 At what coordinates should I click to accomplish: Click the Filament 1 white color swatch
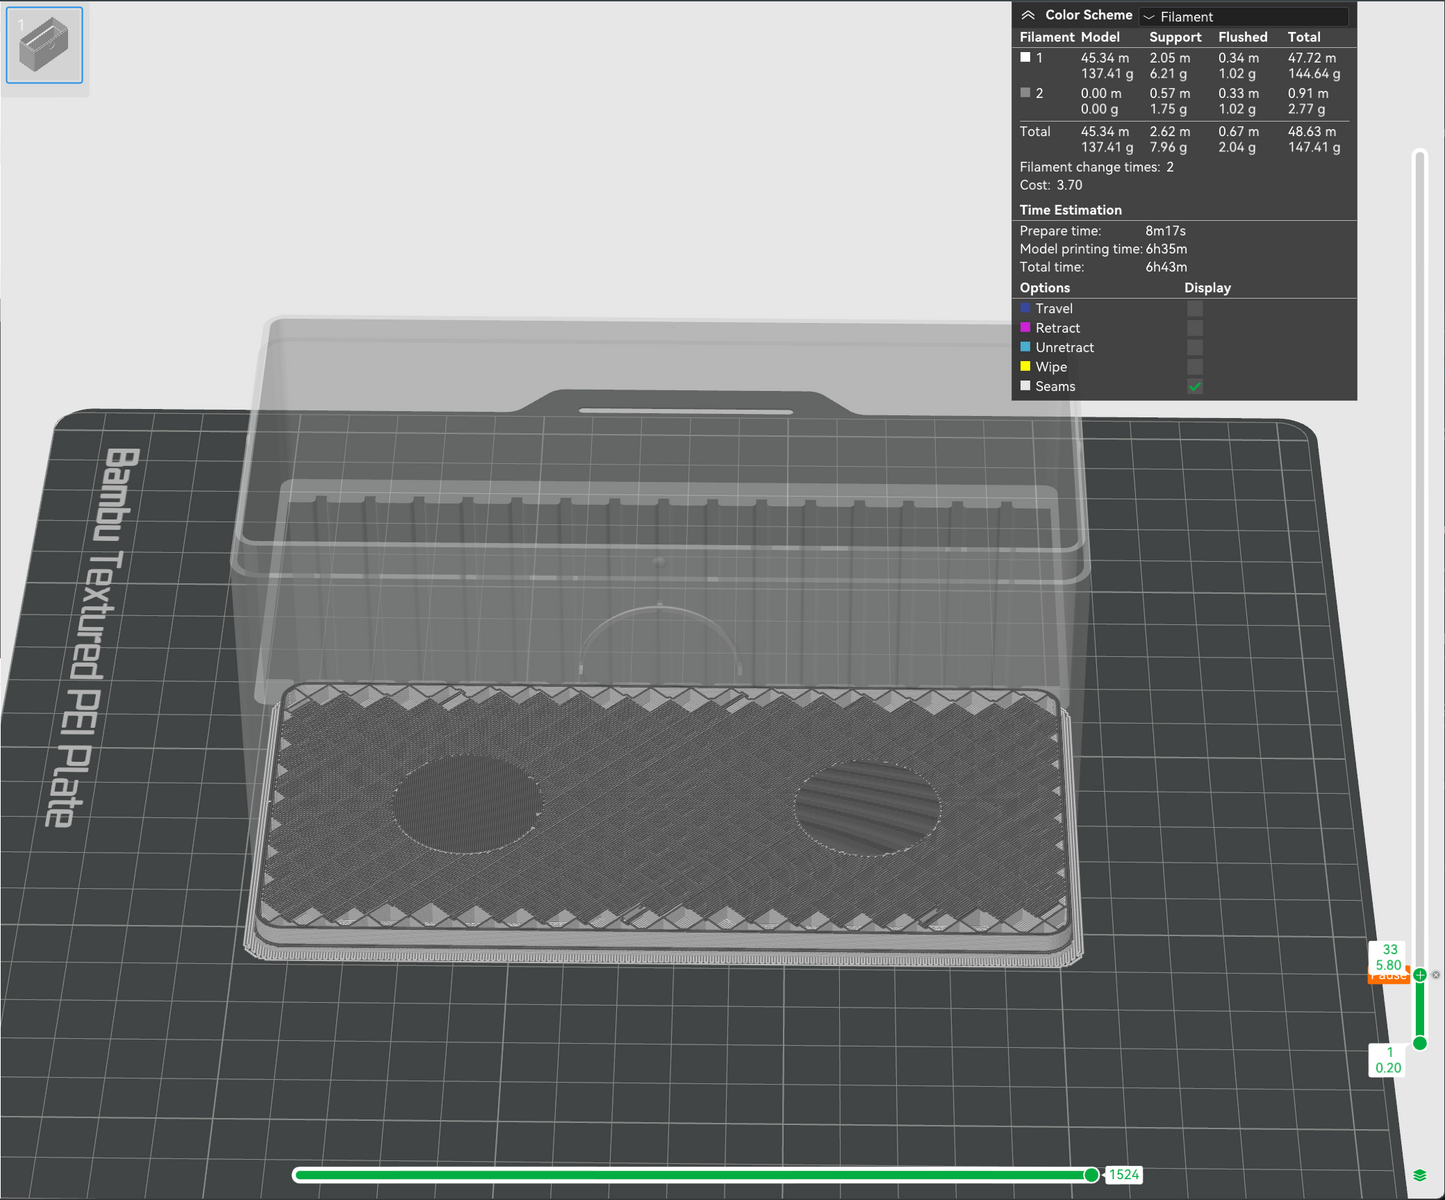click(x=1025, y=57)
